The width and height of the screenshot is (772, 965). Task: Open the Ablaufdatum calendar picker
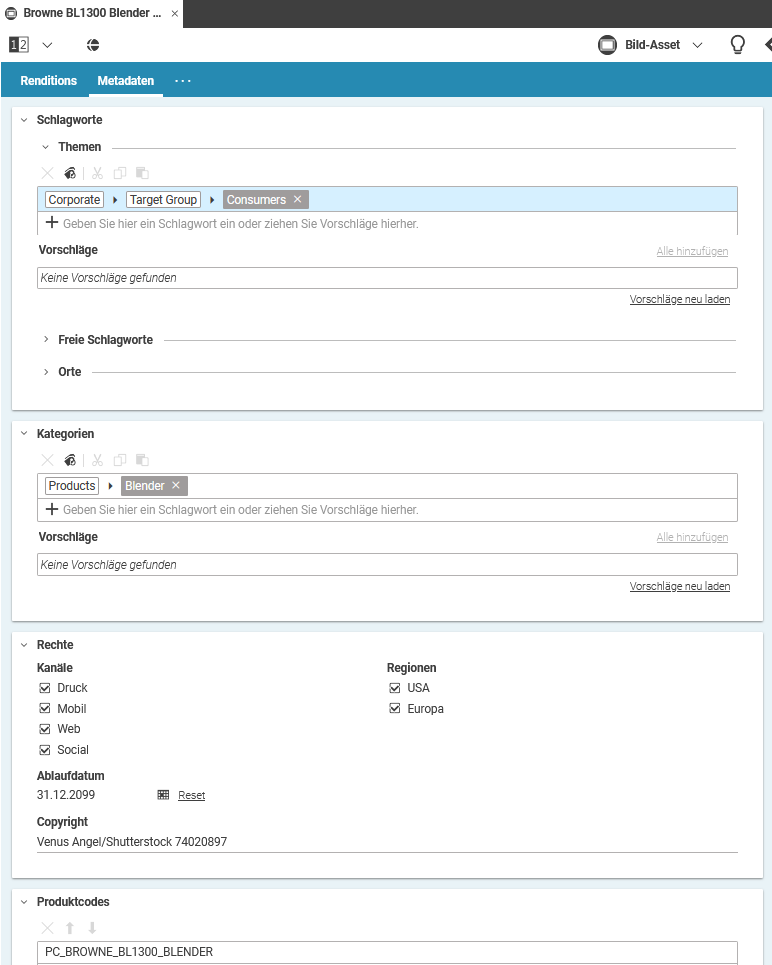click(x=163, y=795)
